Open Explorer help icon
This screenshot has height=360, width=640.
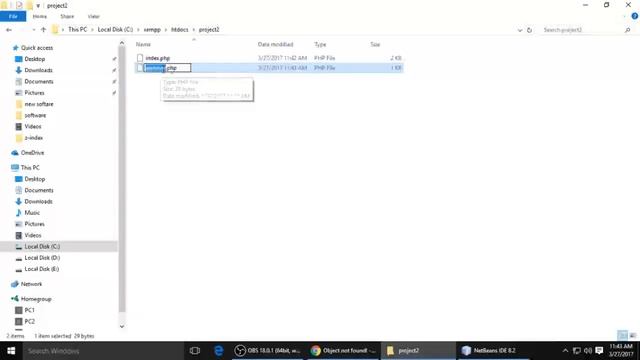(635, 16)
